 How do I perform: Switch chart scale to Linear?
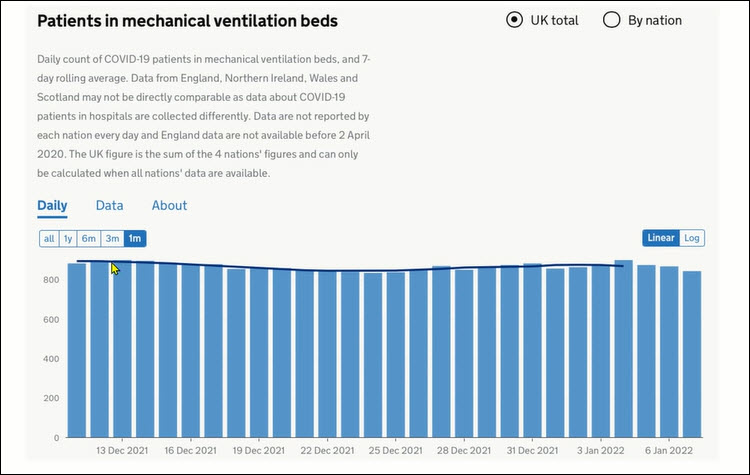(661, 238)
